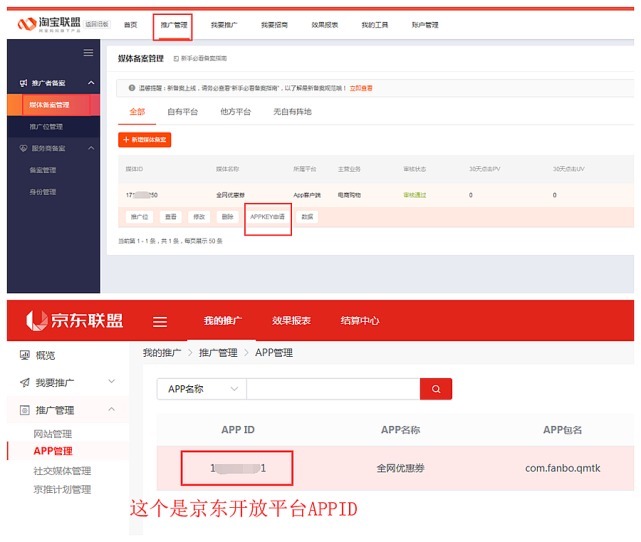Open the 首页 tab in 淘宝联盟 nav

coord(131,25)
